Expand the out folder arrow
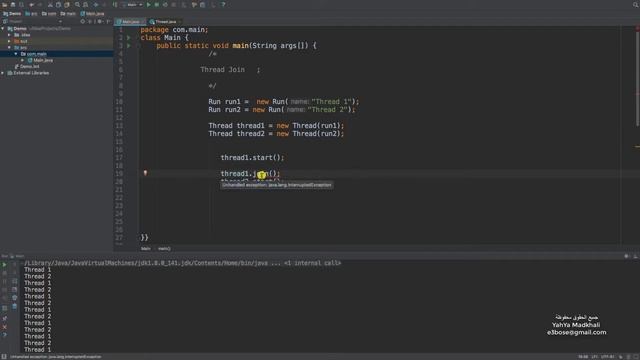The image size is (640, 360). click(x=9, y=41)
